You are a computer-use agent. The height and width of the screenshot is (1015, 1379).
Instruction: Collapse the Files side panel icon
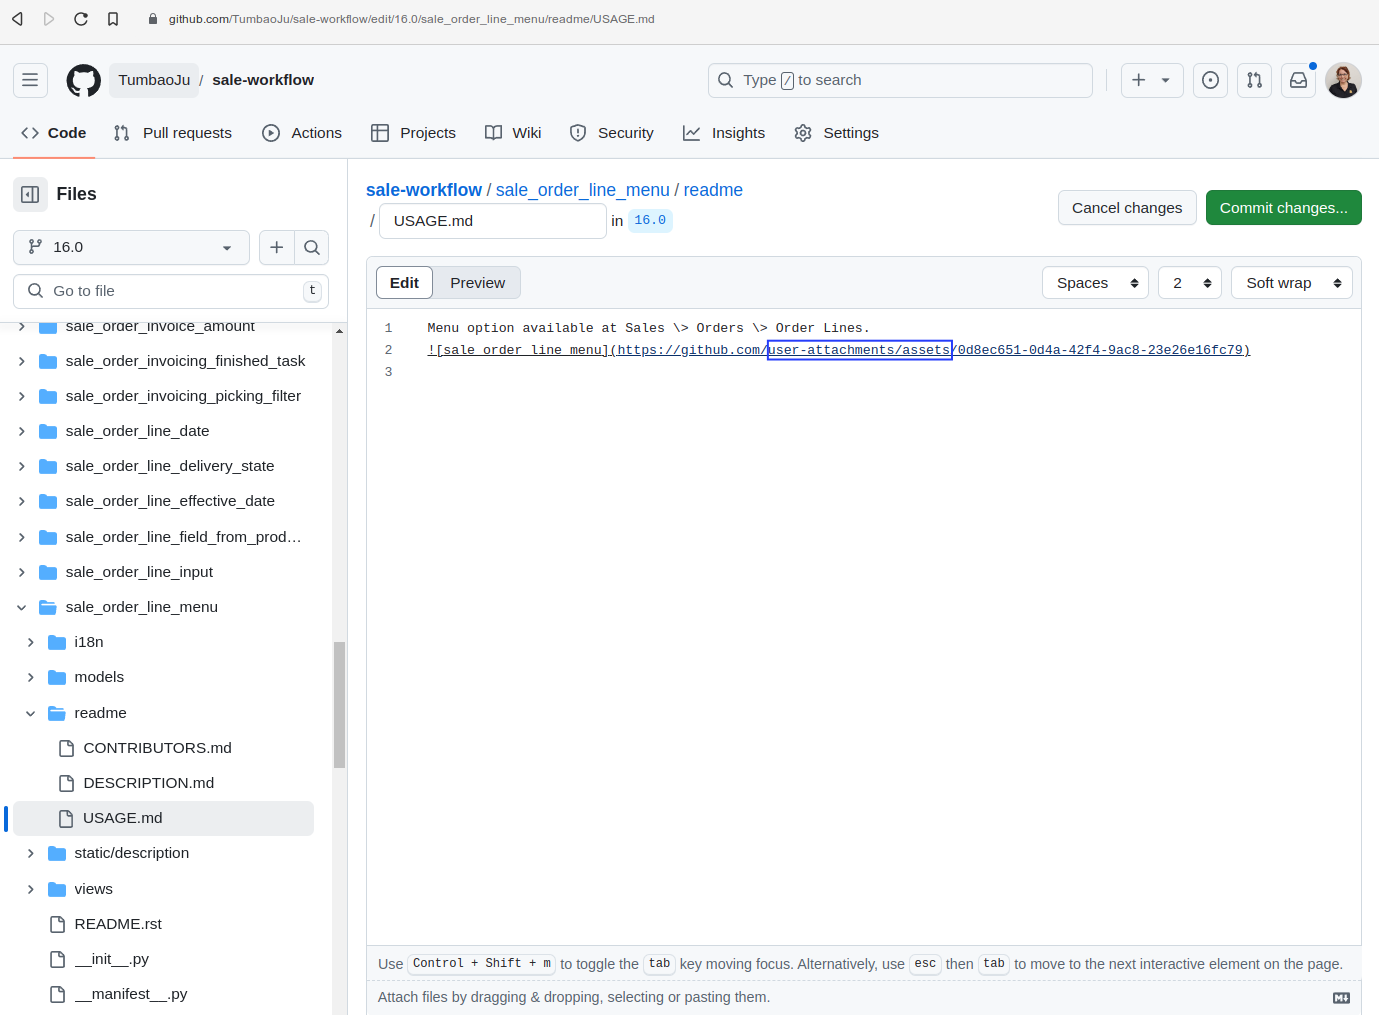[x=30, y=194]
